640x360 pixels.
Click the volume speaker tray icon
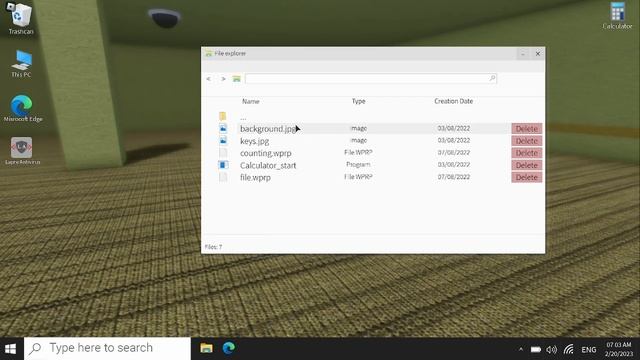[x=551, y=349]
